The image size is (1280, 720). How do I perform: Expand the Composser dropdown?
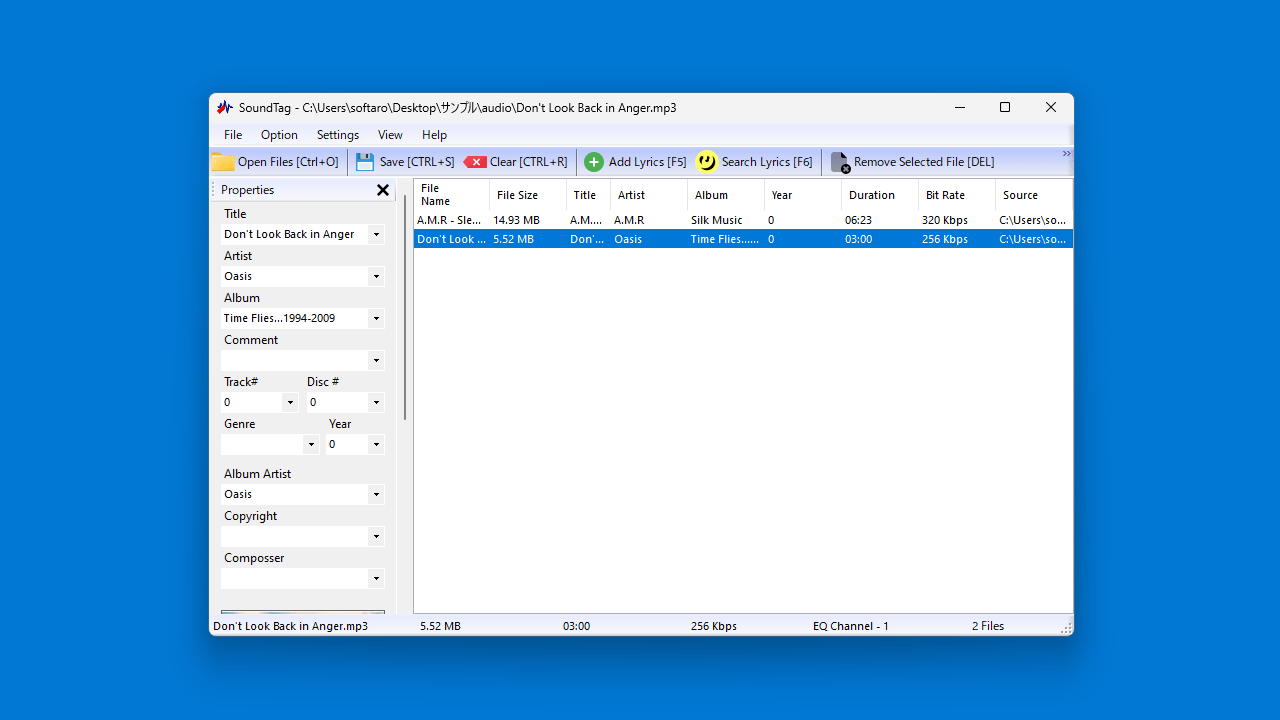[376, 578]
